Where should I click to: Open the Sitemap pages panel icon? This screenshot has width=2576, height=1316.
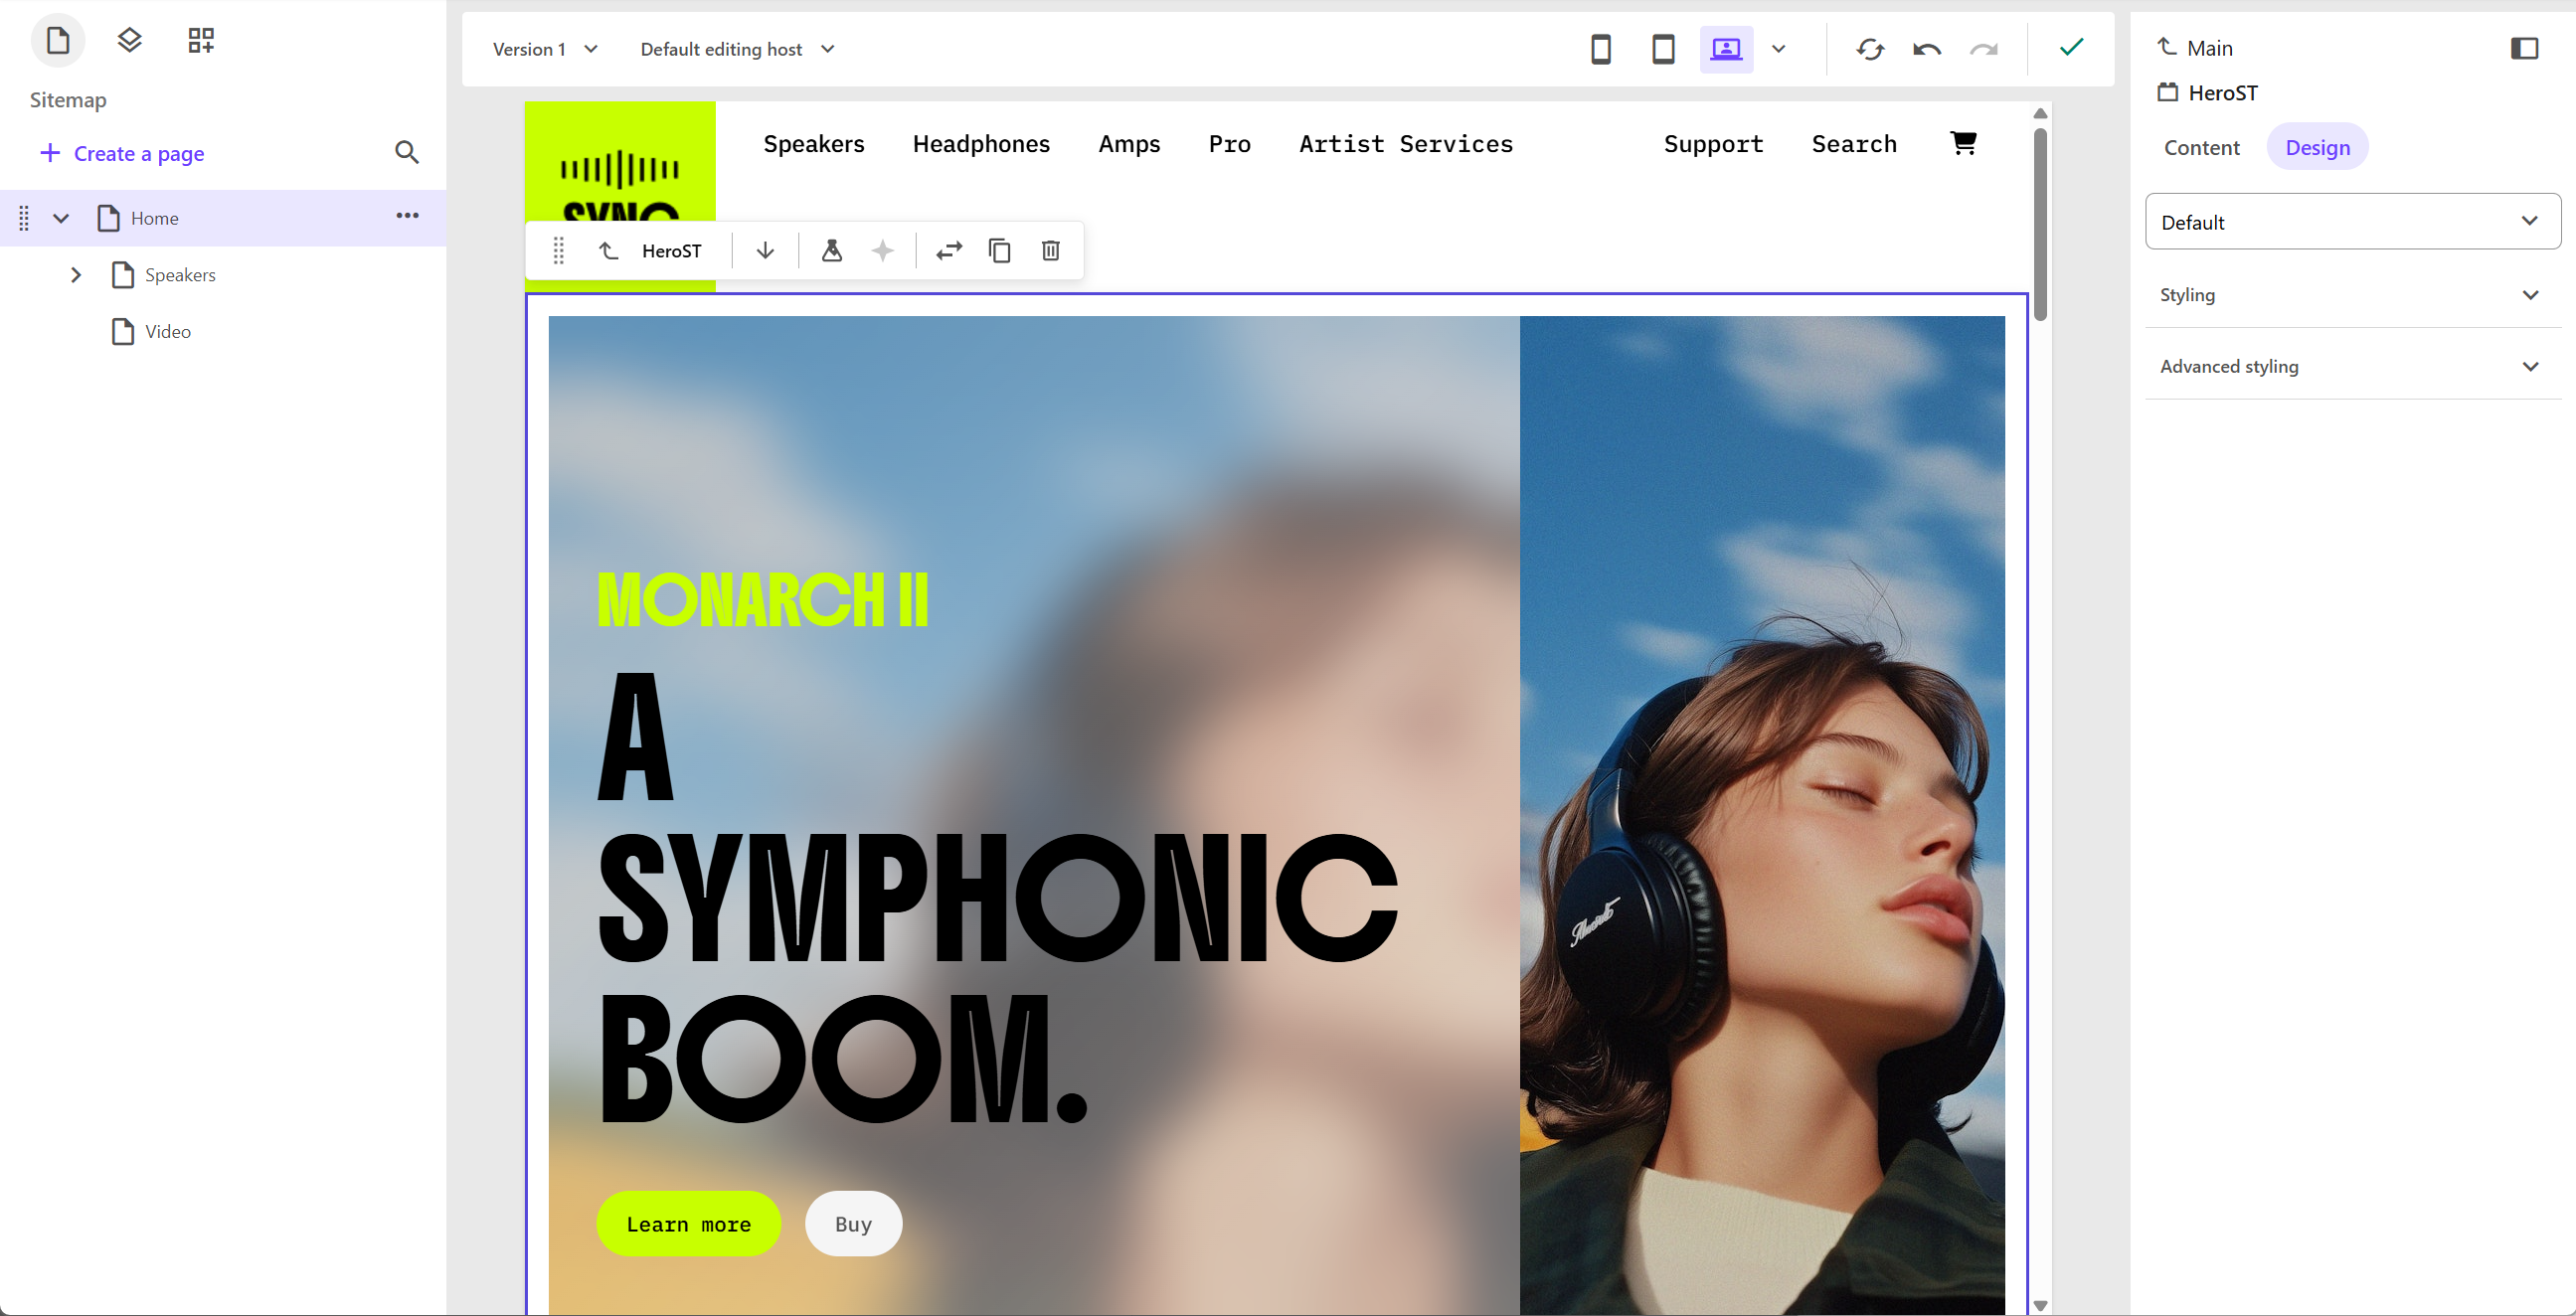[x=58, y=40]
